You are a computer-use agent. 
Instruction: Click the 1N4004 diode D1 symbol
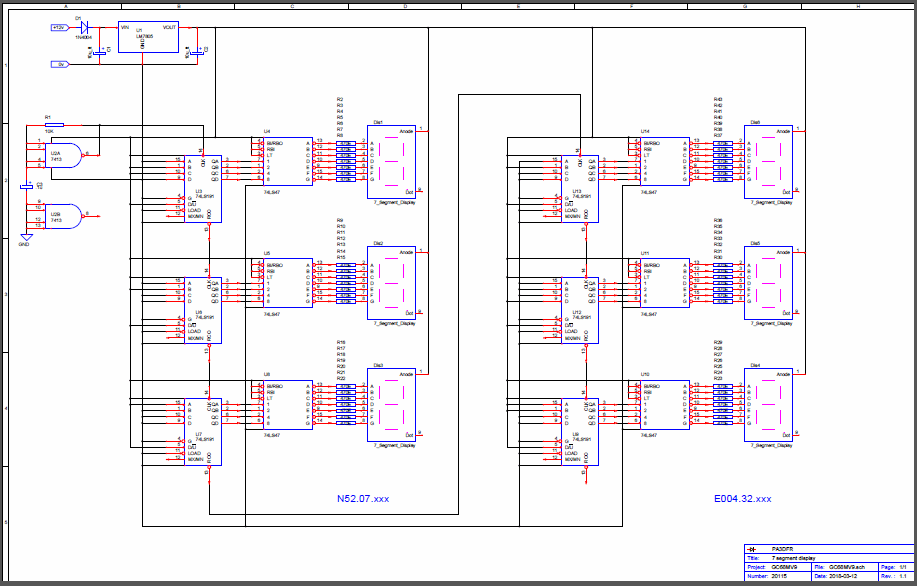[x=83, y=28]
